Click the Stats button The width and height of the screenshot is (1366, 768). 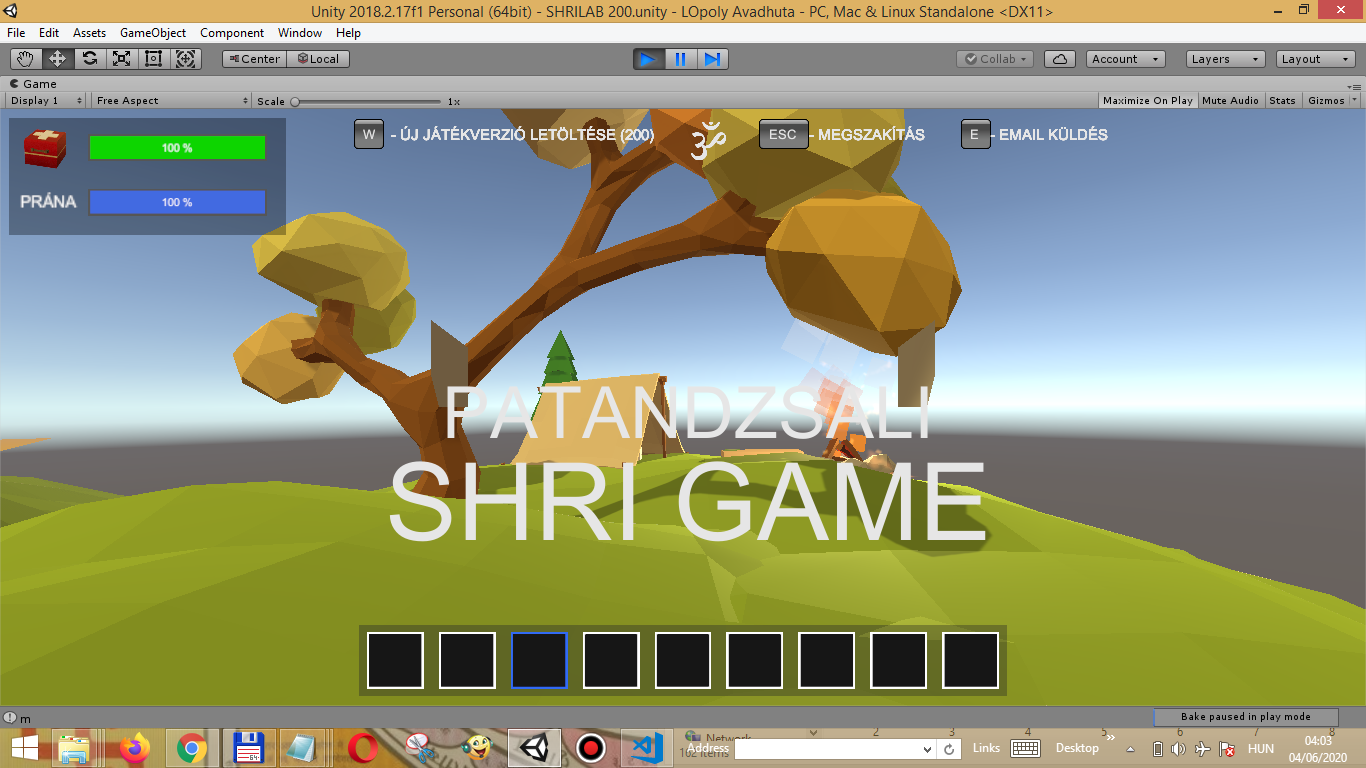(x=1282, y=101)
